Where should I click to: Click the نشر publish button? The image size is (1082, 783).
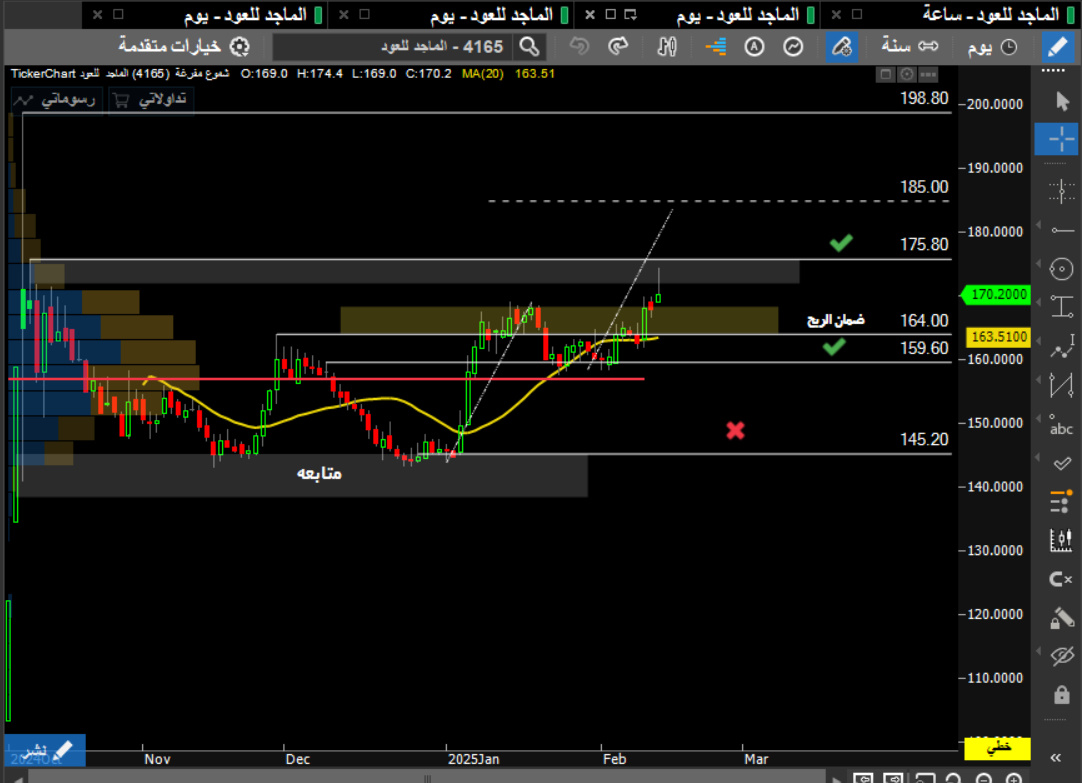coord(46,750)
